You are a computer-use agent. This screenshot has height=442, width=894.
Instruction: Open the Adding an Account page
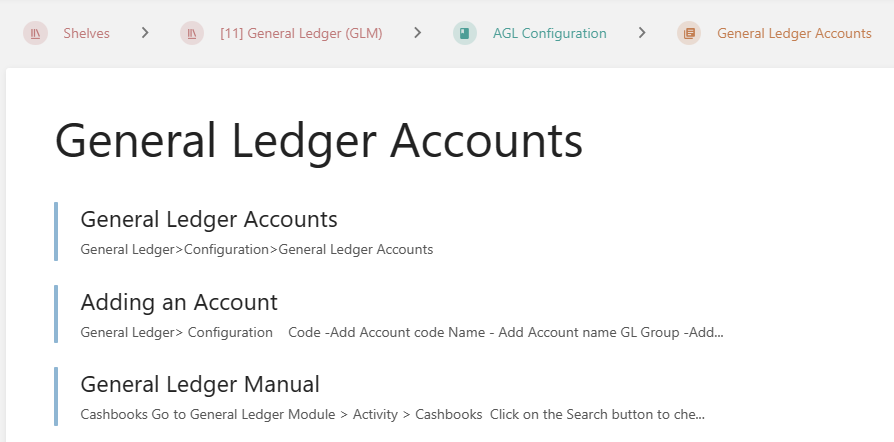click(179, 302)
